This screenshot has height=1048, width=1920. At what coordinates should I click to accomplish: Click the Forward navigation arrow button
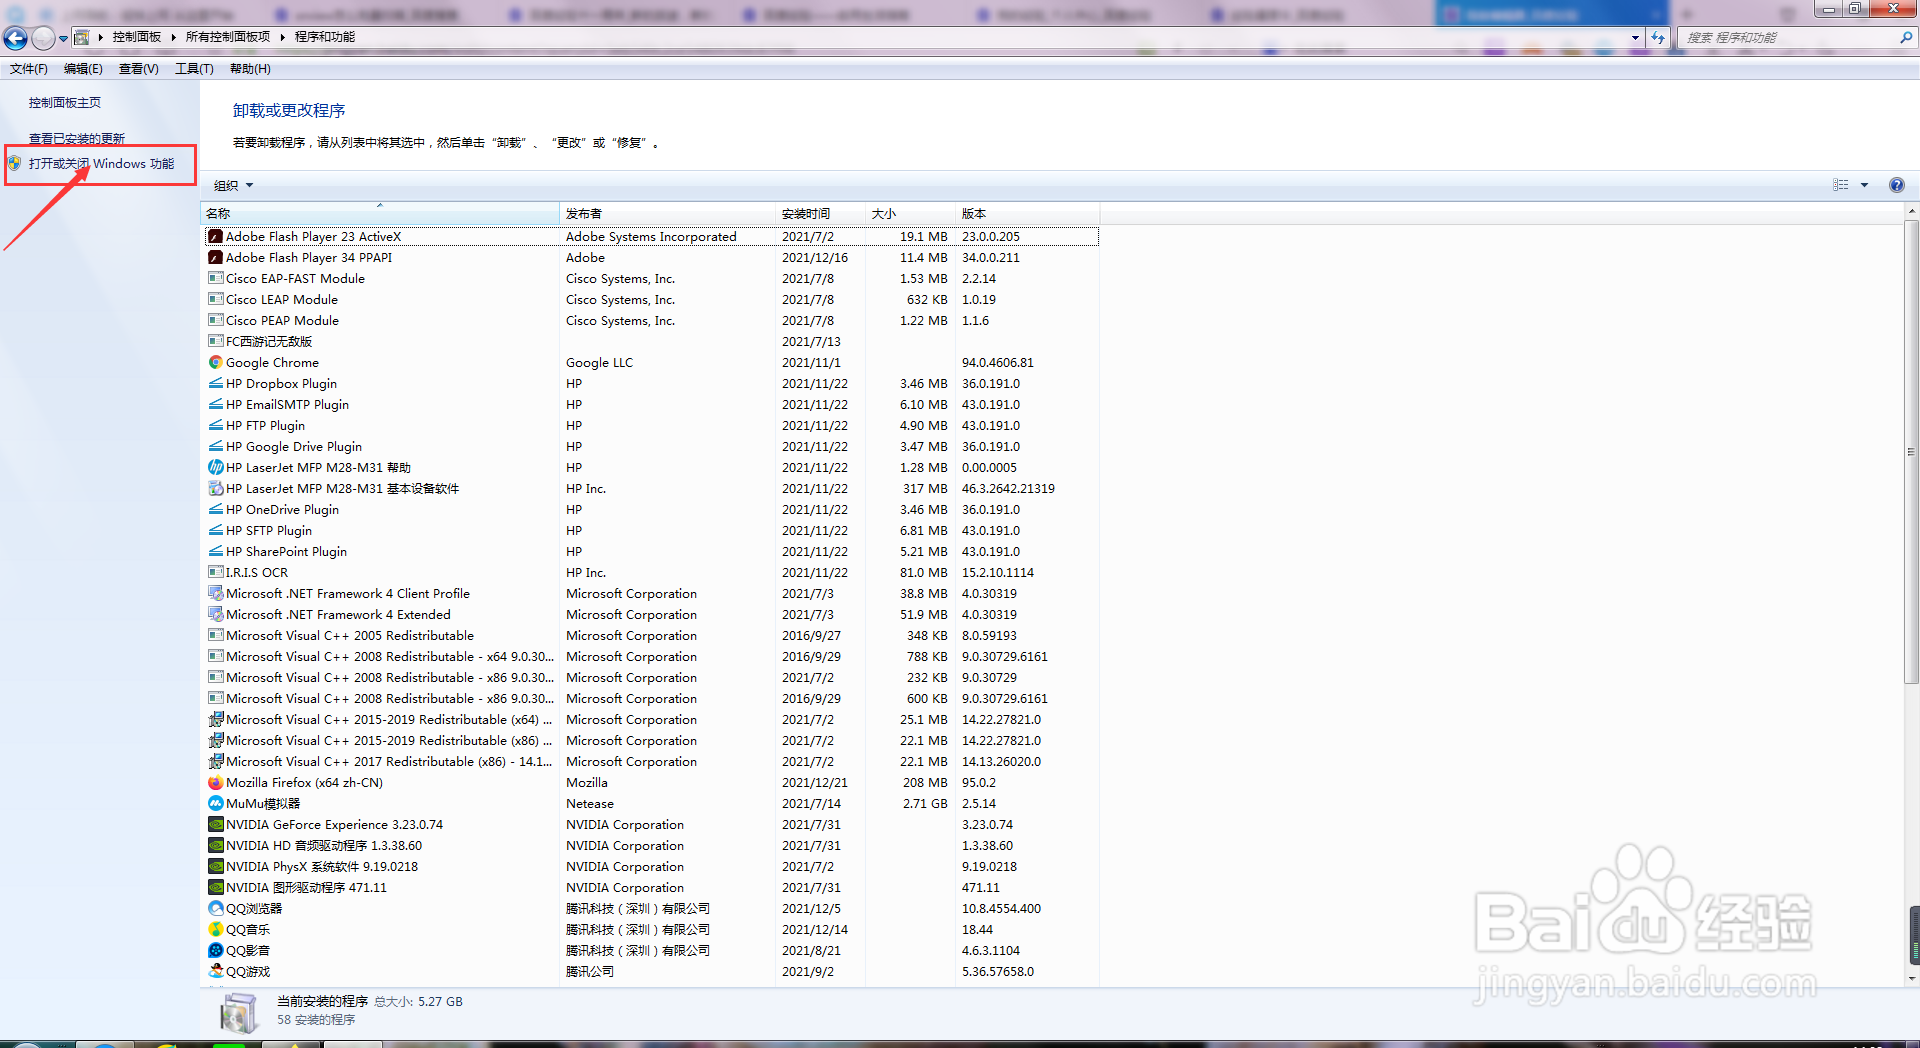coord(43,38)
